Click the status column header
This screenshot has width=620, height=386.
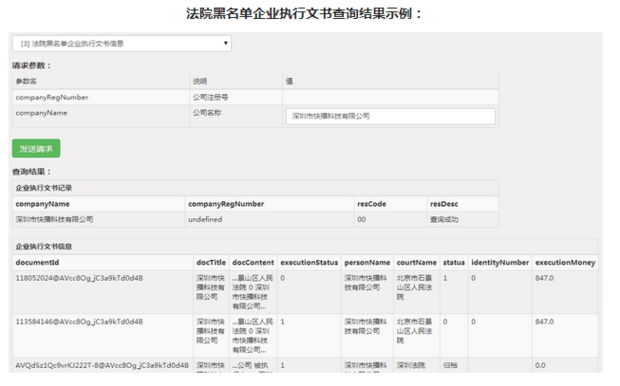tap(454, 263)
